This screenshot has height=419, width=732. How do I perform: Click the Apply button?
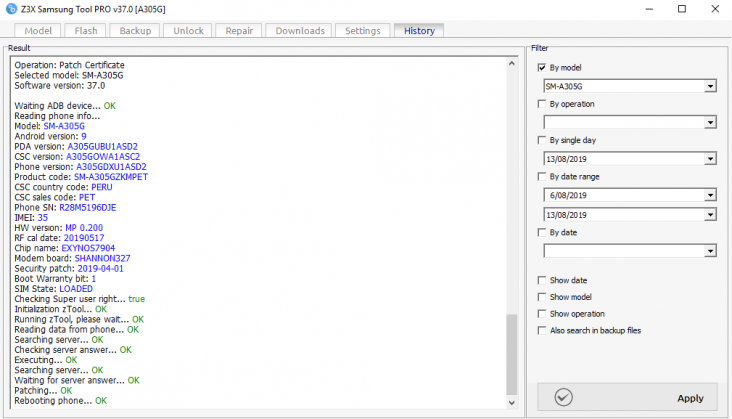click(x=627, y=398)
